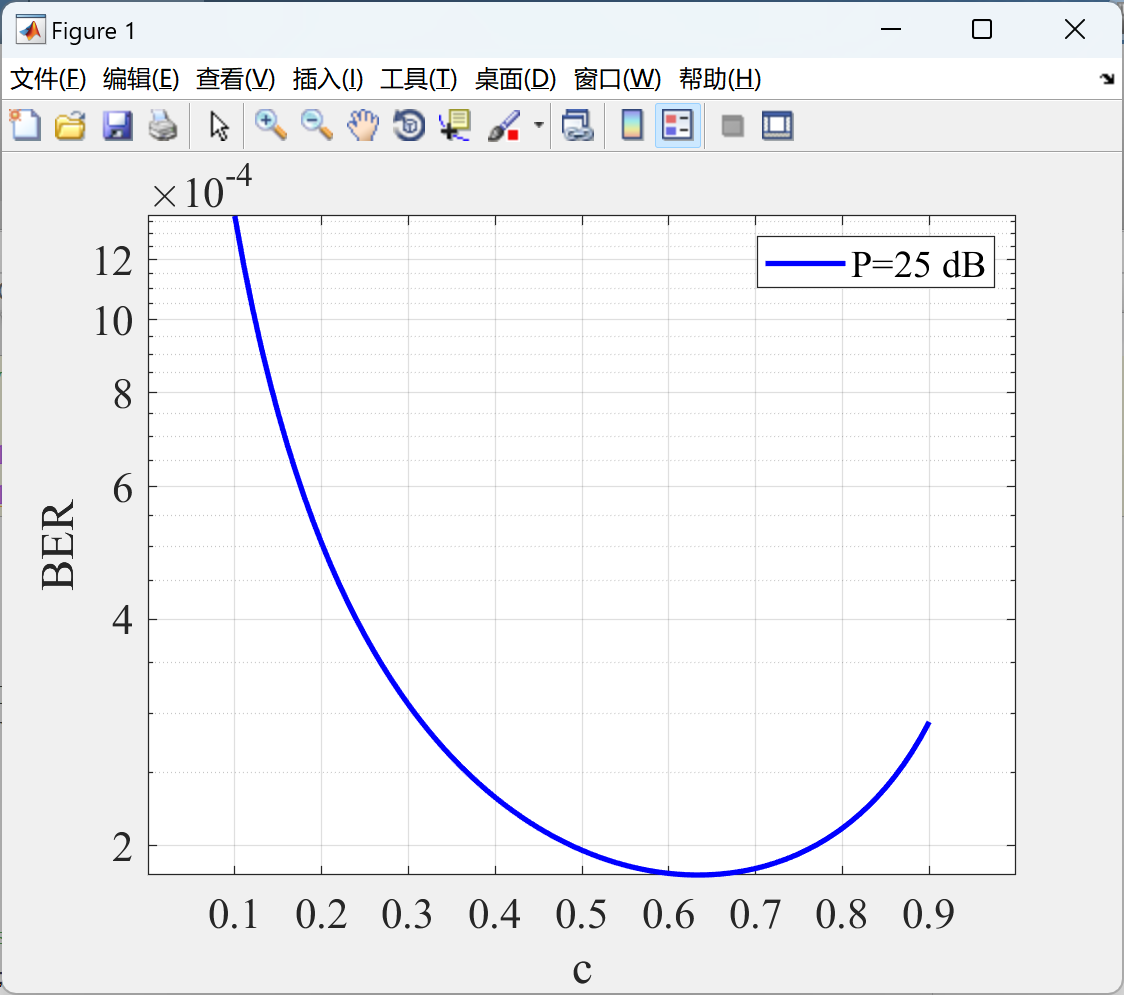The height and width of the screenshot is (995, 1124).
Task: Click the BER y-axis label
Action: 57,545
